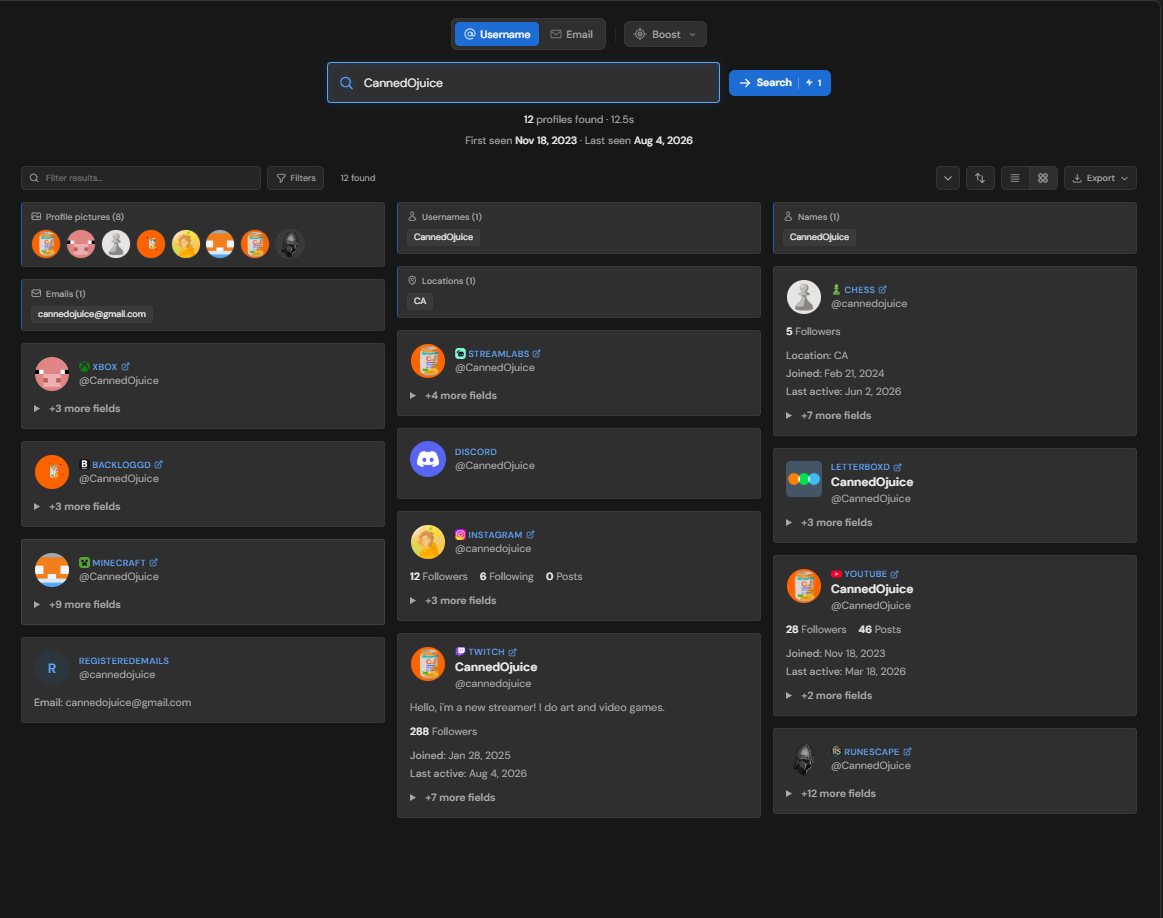Select the Username search mode
The image size is (1163, 918).
(497, 34)
